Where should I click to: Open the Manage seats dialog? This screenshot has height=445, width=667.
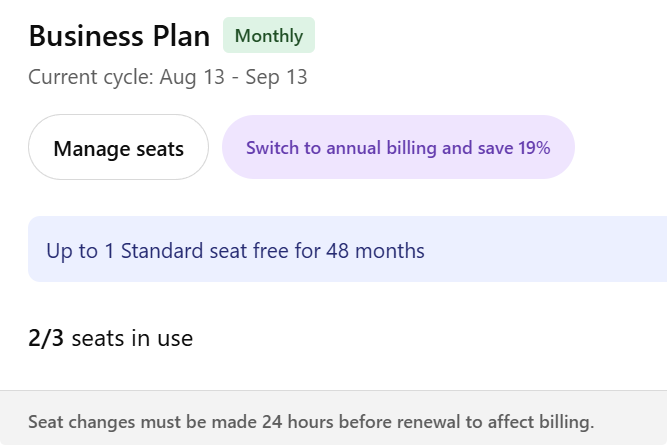point(118,147)
